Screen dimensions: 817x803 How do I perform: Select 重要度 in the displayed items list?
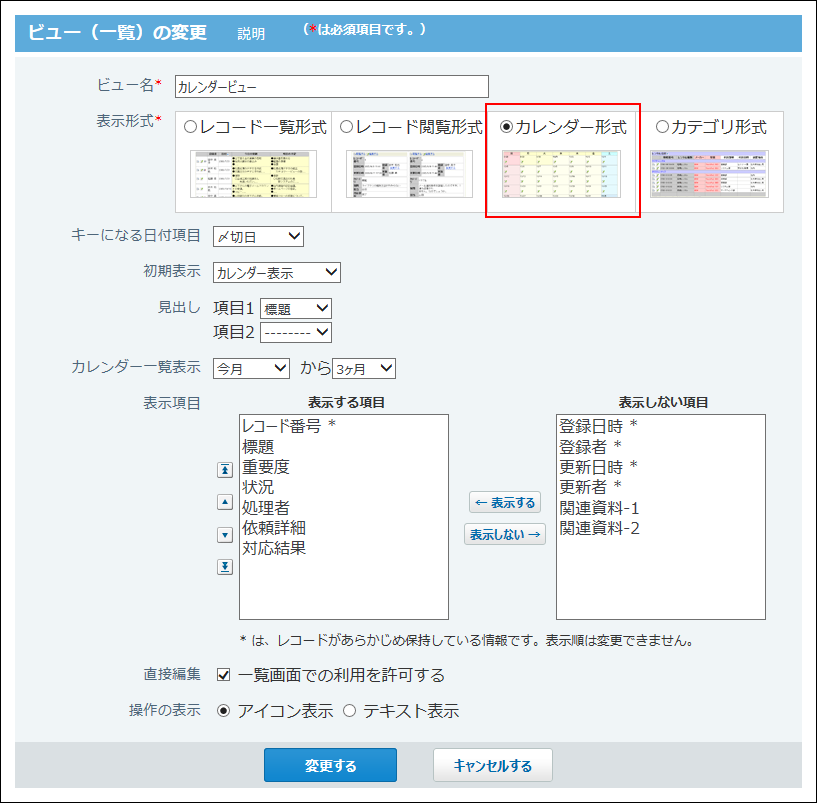click(266, 467)
